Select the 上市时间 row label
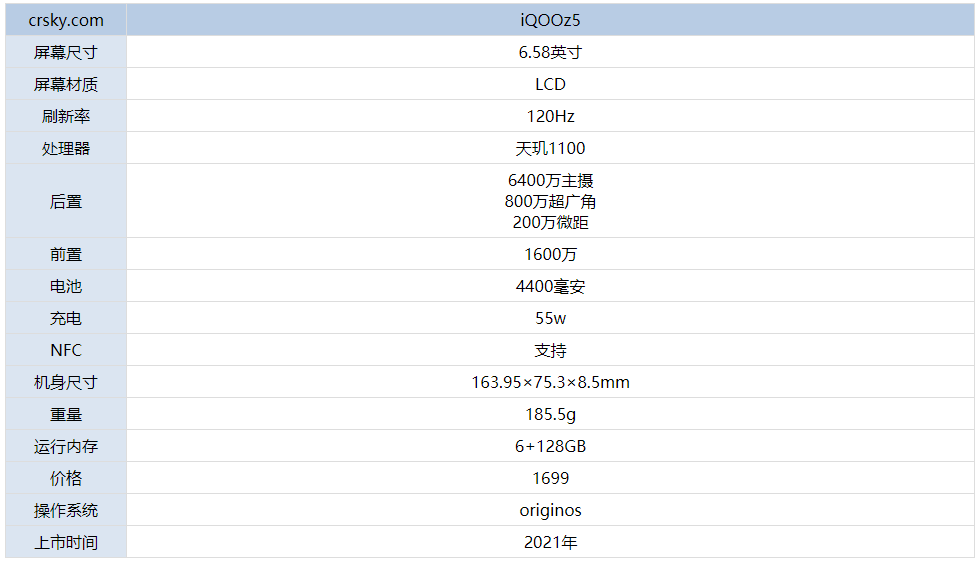979x566 pixels. point(66,542)
